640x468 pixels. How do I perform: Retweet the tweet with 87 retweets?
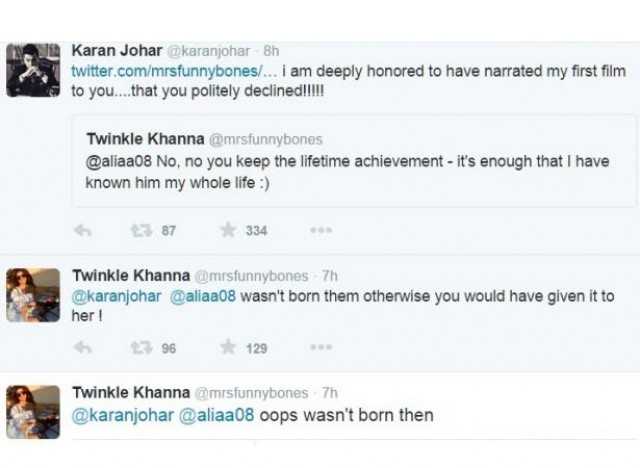pos(142,230)
